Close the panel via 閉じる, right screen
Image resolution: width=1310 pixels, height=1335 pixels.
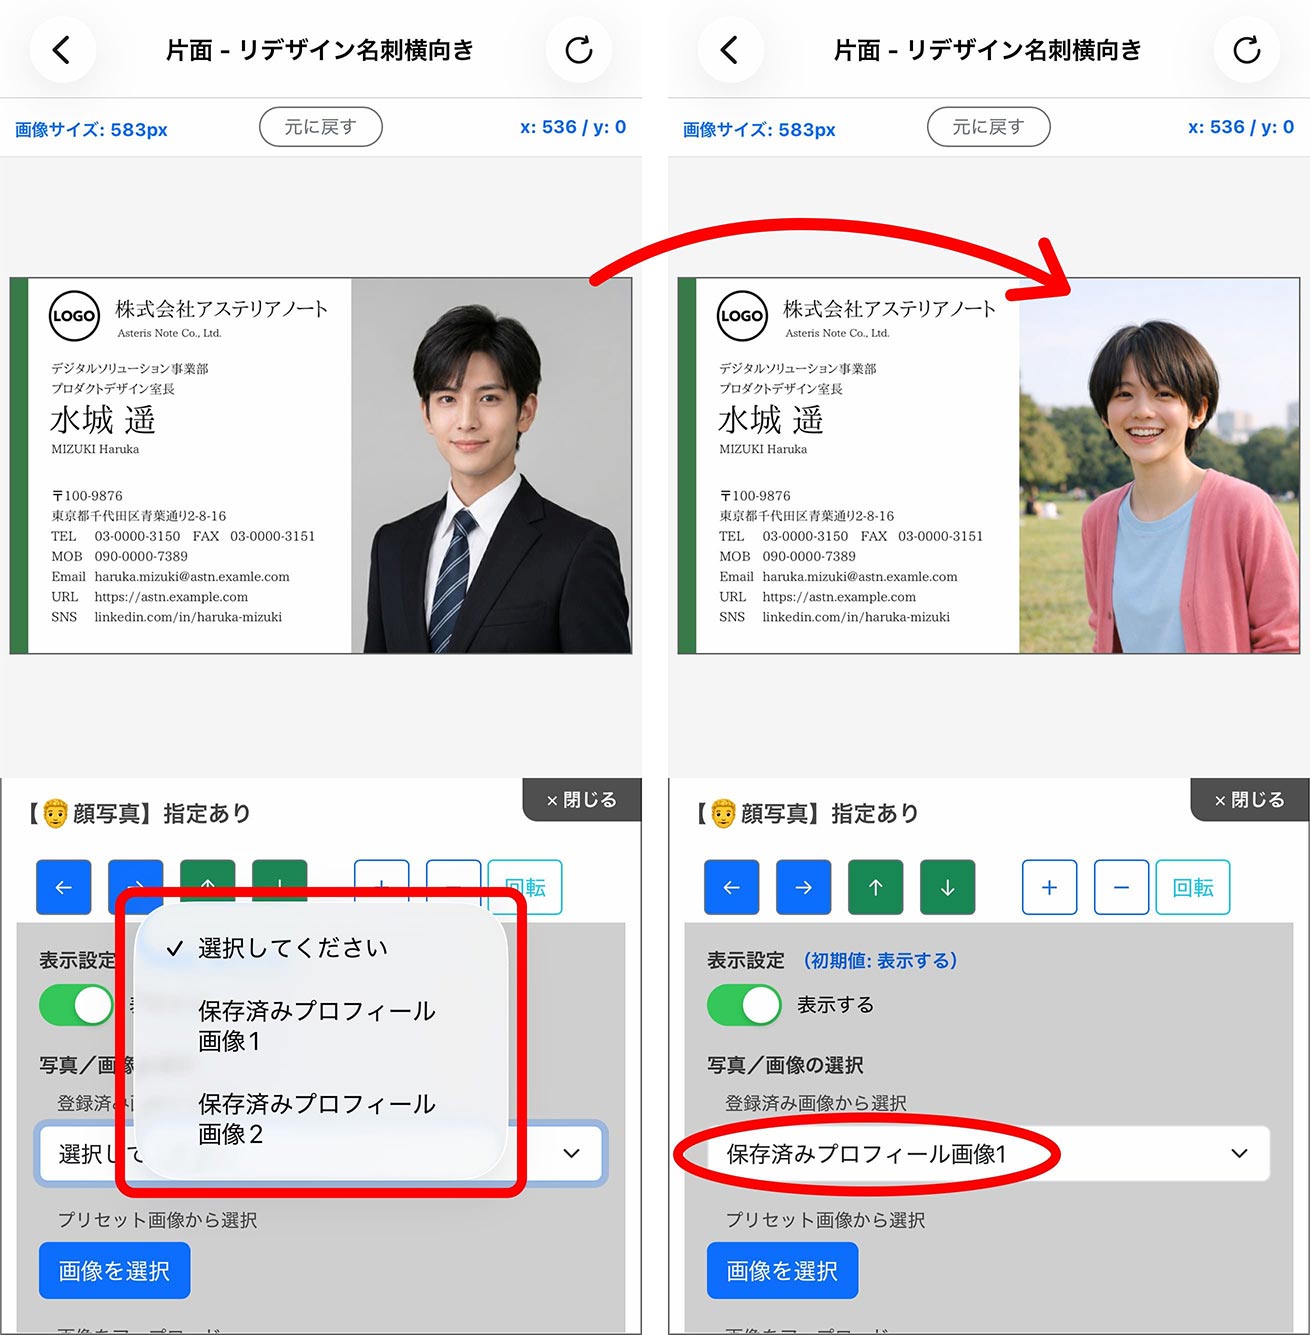click(1250, 800)
